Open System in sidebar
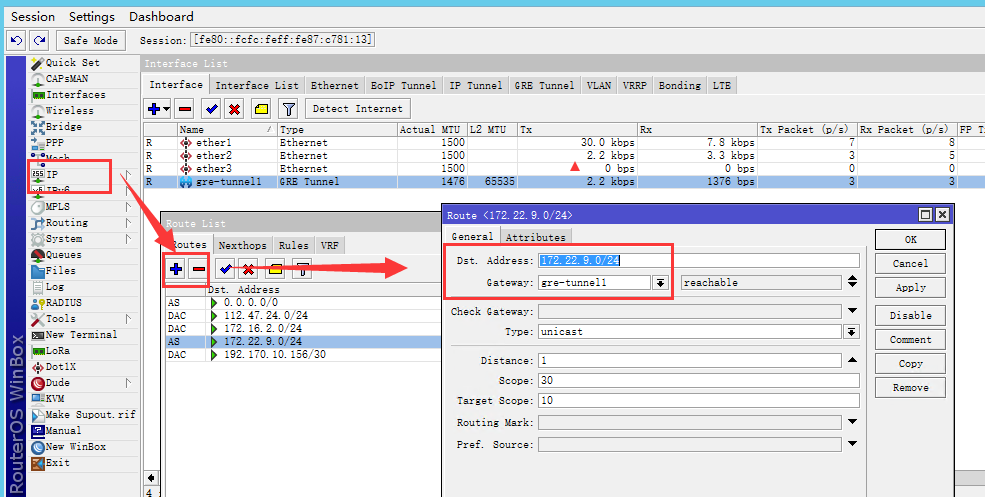 57,239
